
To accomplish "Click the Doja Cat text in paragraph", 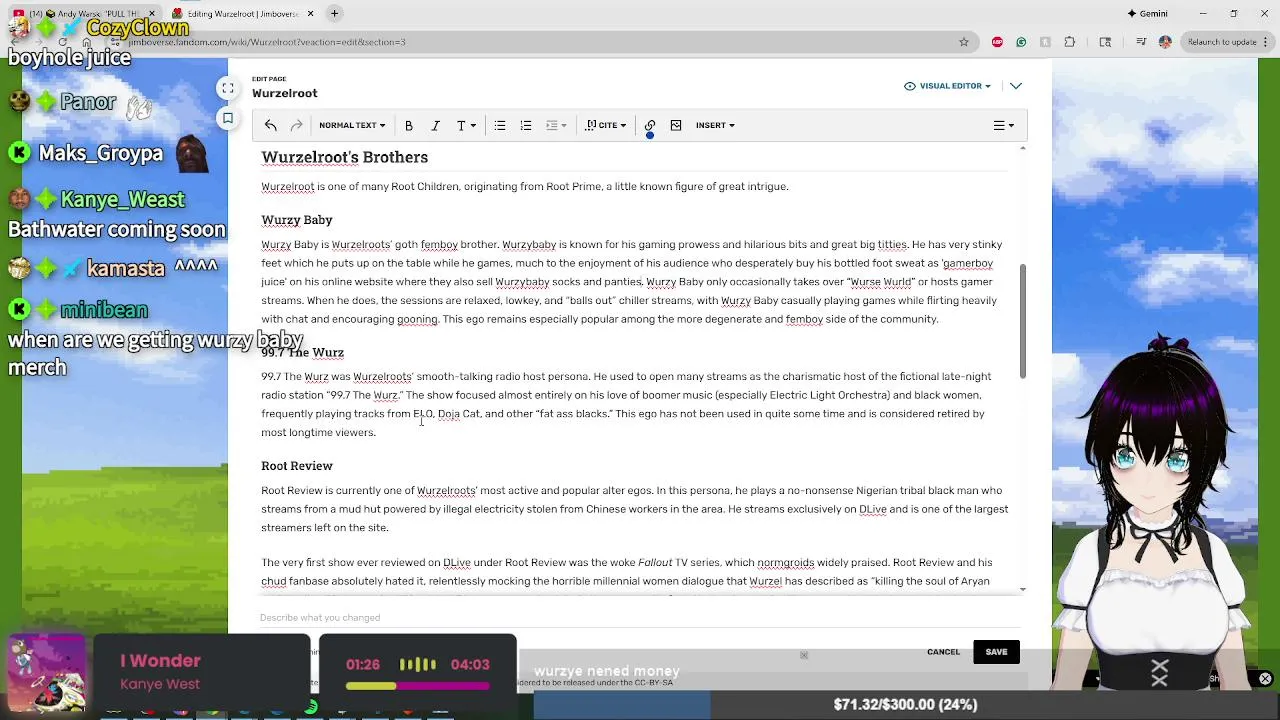I will pos(458,414).
